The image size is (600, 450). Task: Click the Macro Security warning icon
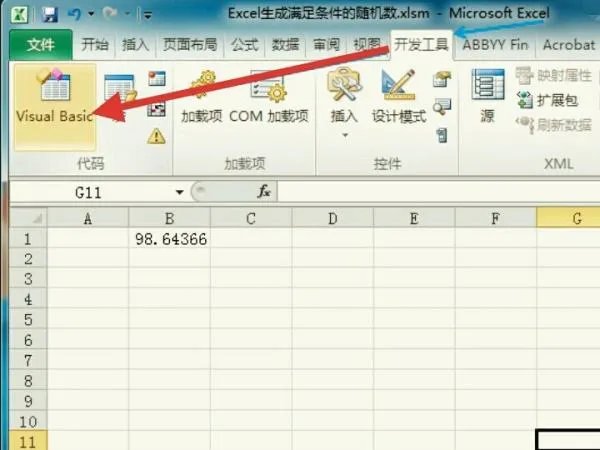point(156,136)
